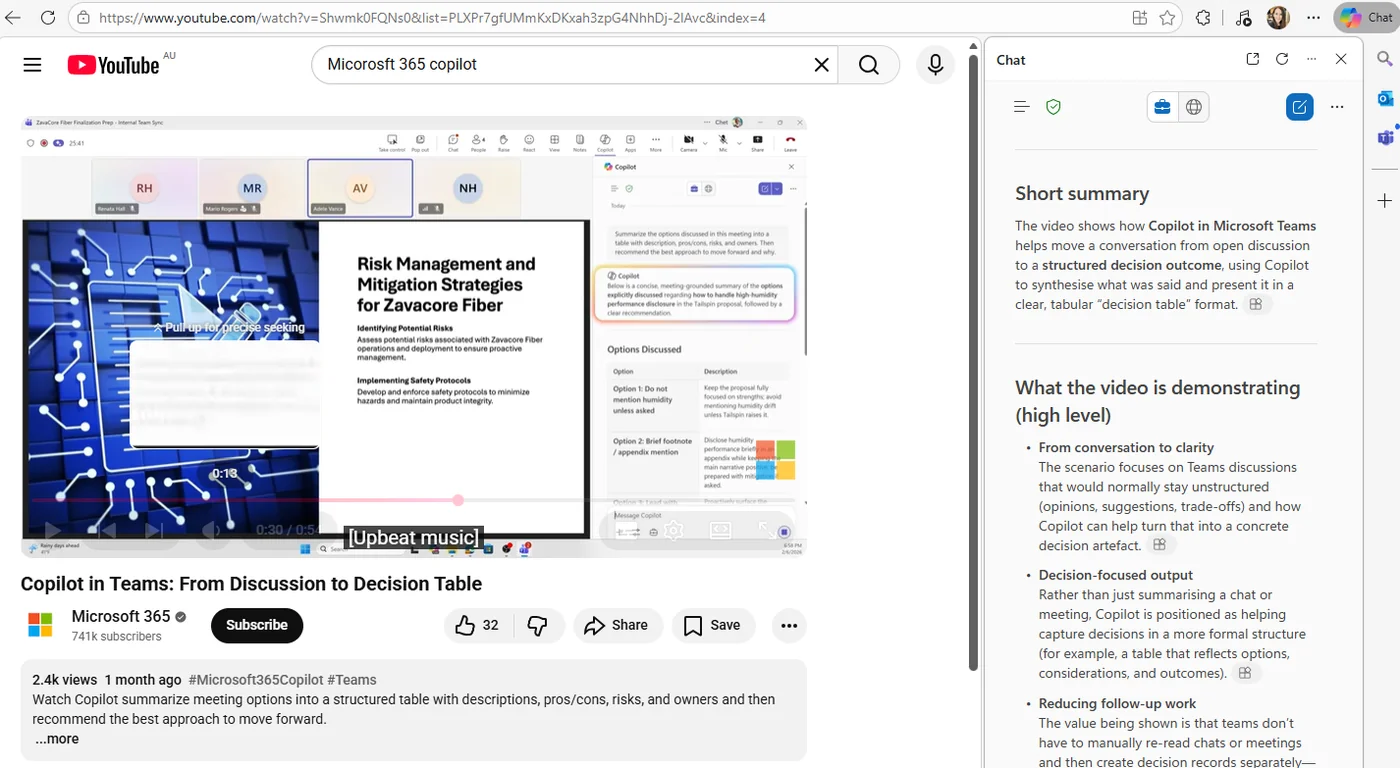Open Copilot conversation list menu icon
Image resolution: width=1400 pixels, height=768 pixels.
click(x=1021, y=107)
